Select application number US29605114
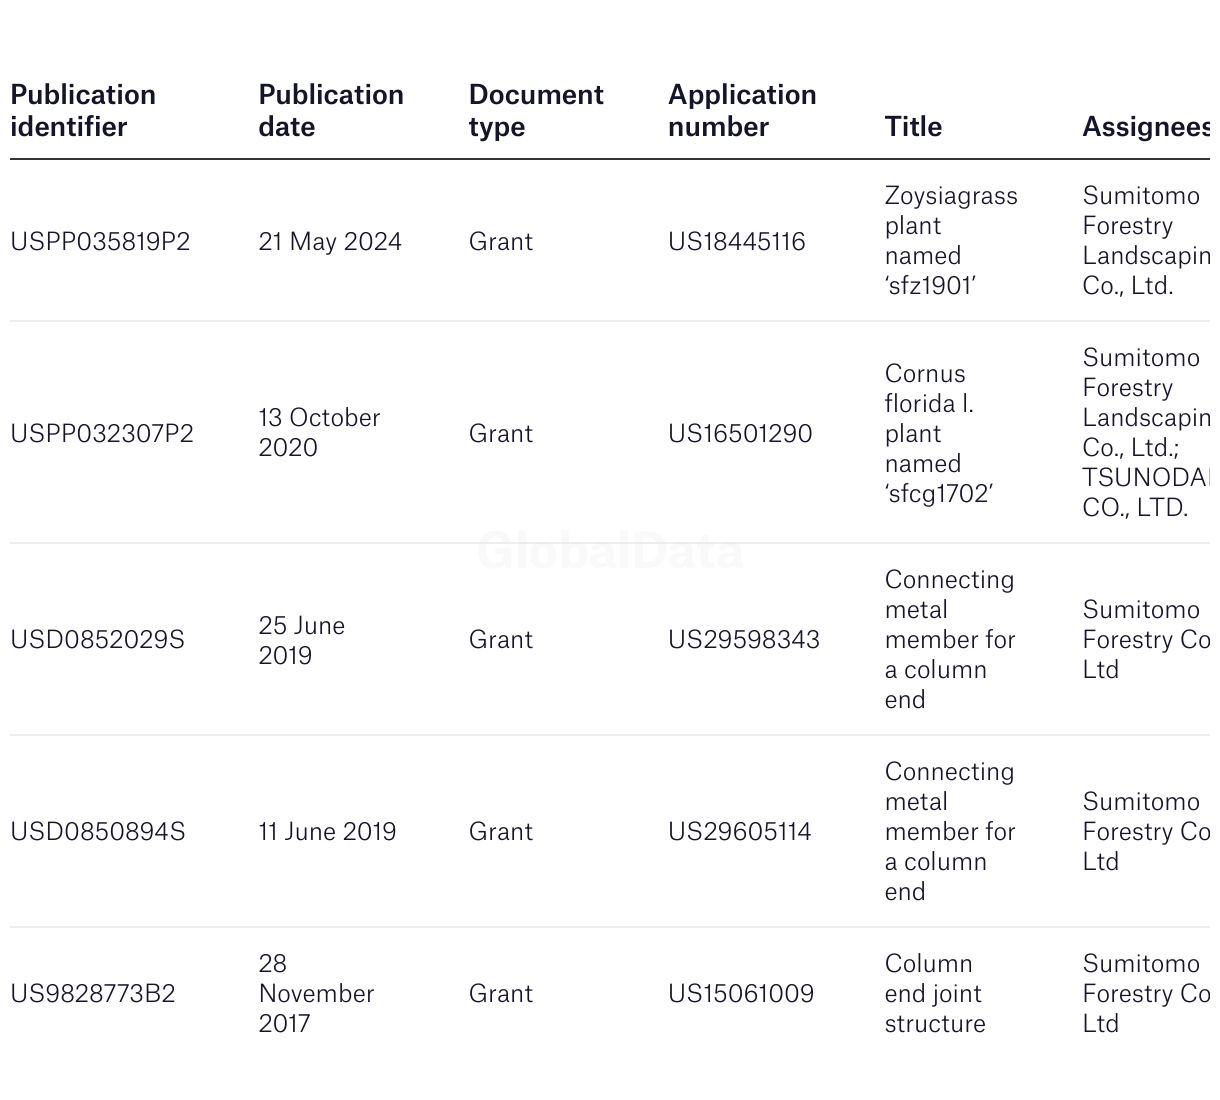Viewport: 1220px width, 1100px height. tap(740, 832)
